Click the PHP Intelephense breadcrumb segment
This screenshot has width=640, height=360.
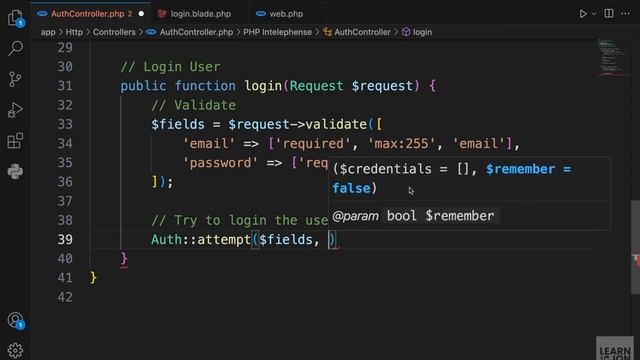(x=277, y=32)
